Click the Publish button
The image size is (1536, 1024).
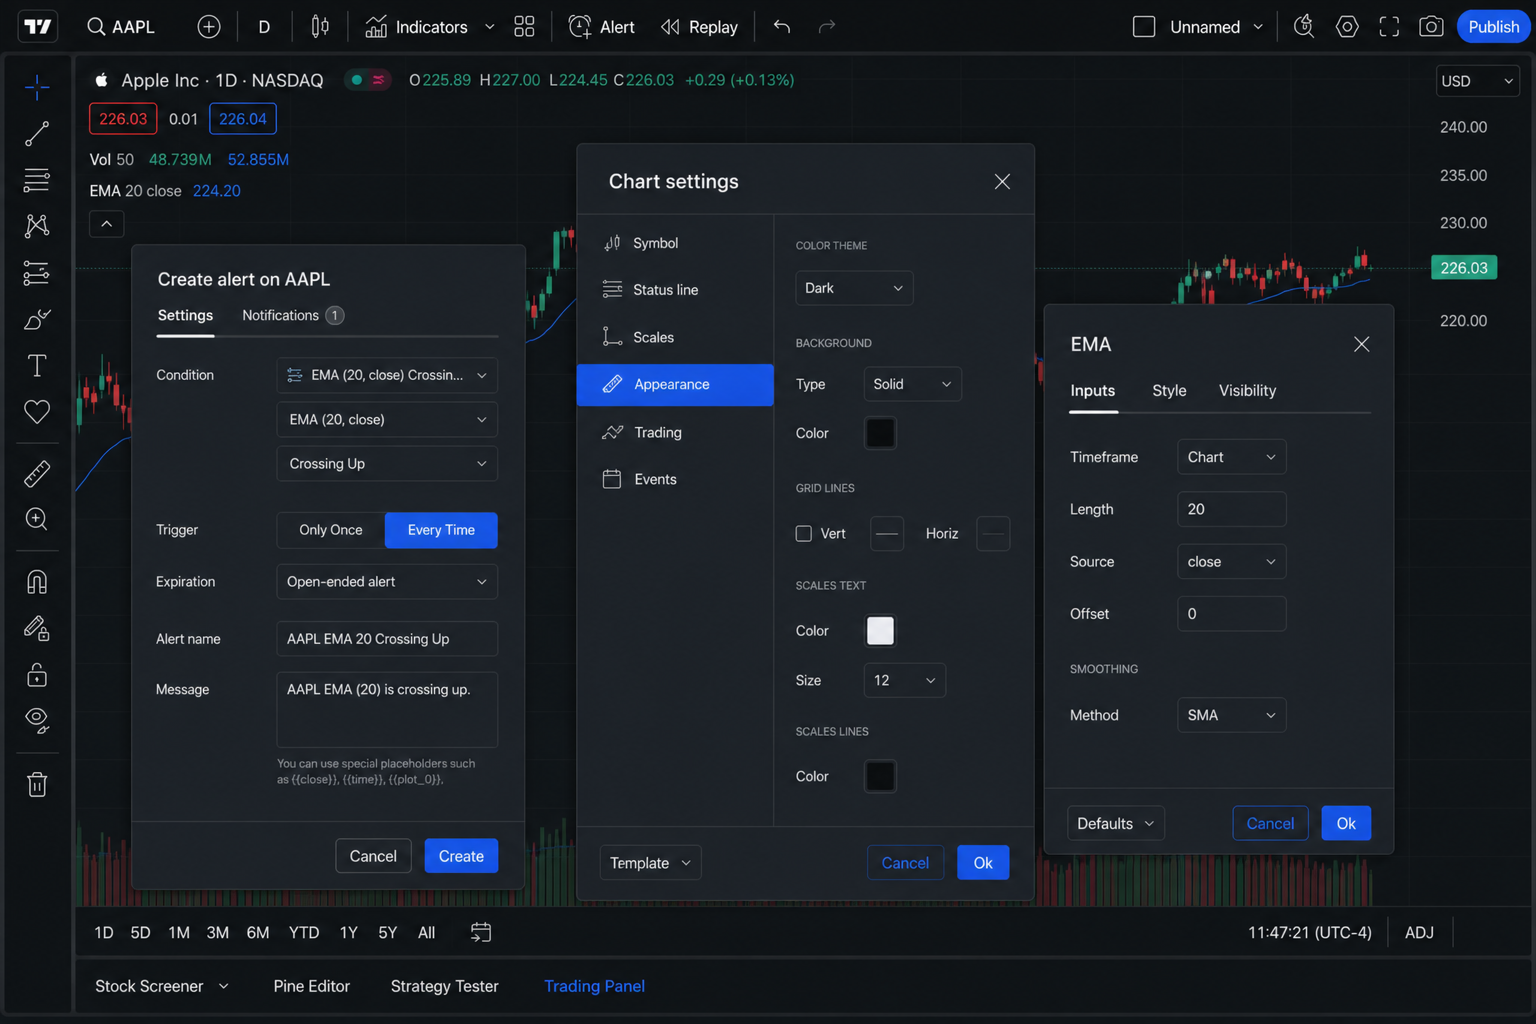point(1493,27)
